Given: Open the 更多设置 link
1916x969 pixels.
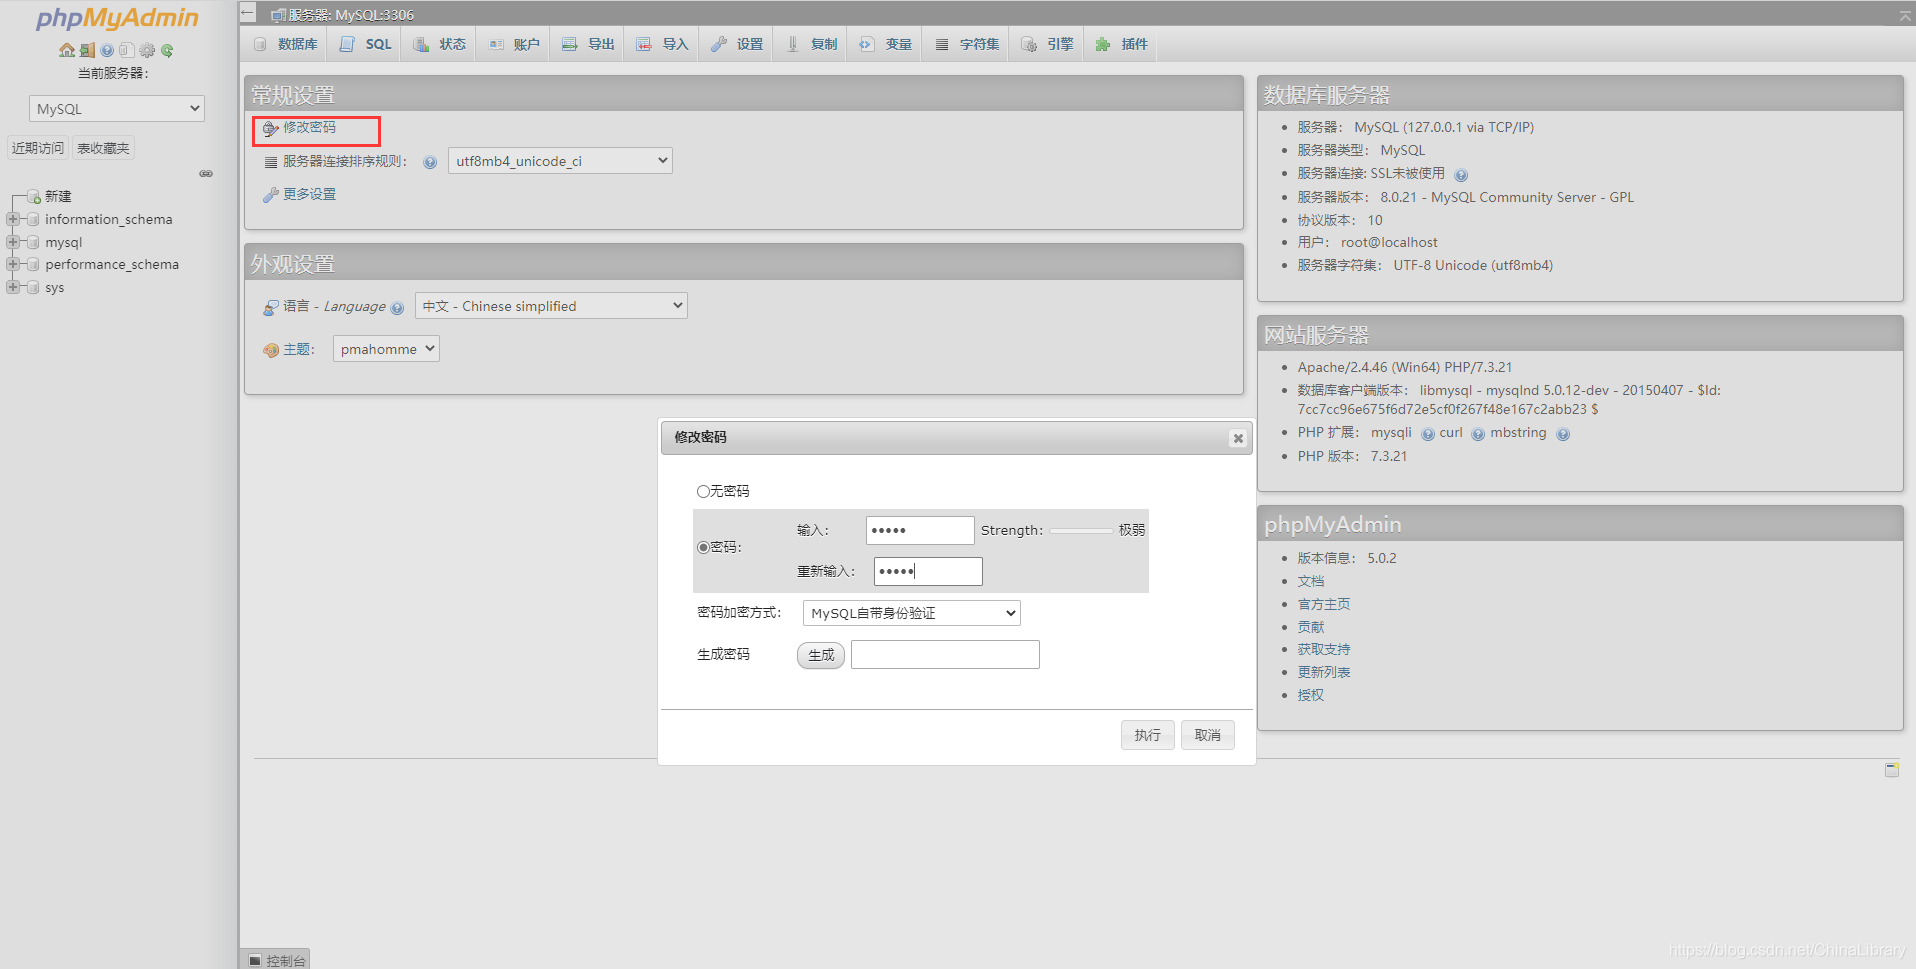Looking at the screenshot, I should click(x=309, y=194).
